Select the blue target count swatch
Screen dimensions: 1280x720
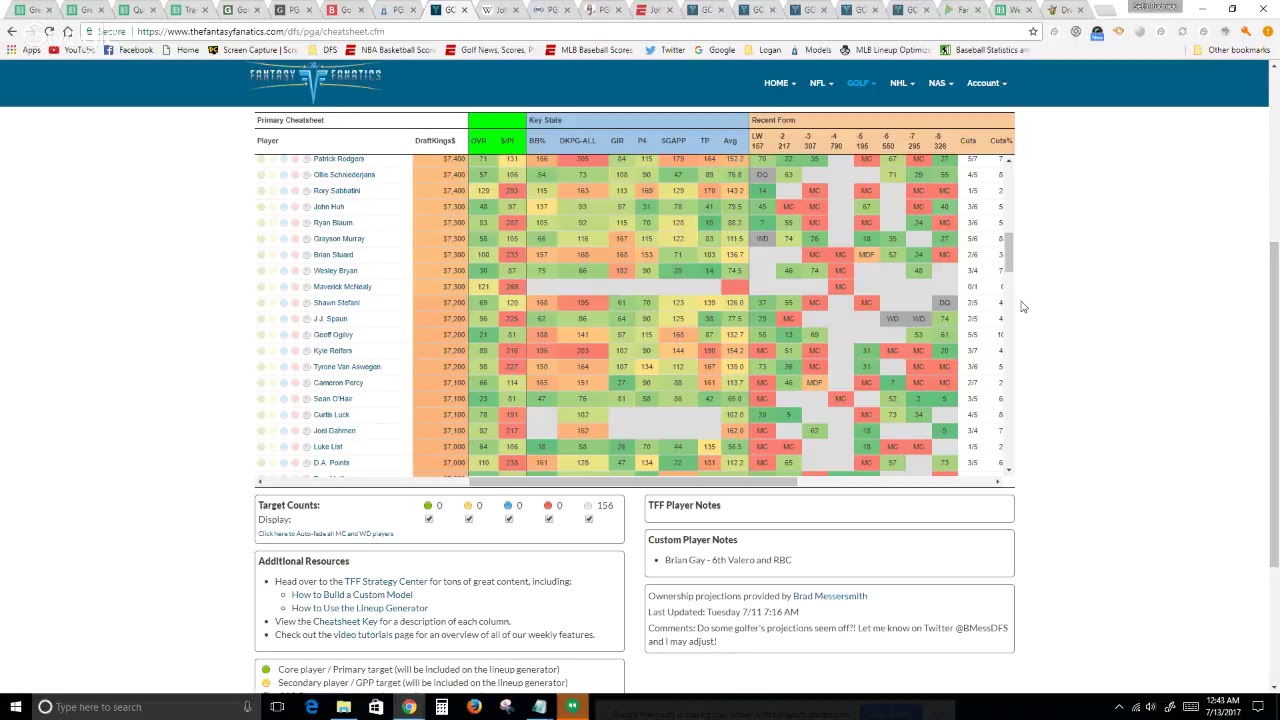click(508, 506)
